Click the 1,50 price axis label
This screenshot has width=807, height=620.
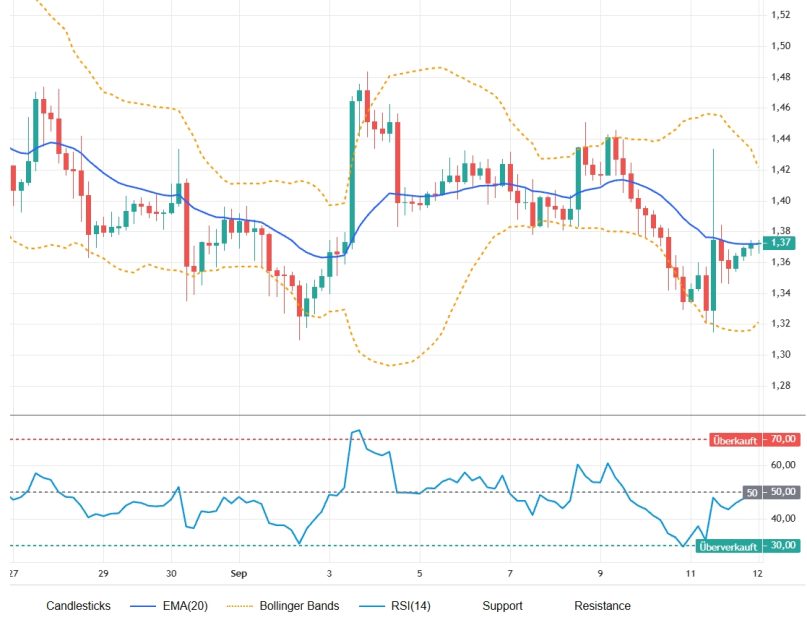pyautogui.click(x=781, y=46)
